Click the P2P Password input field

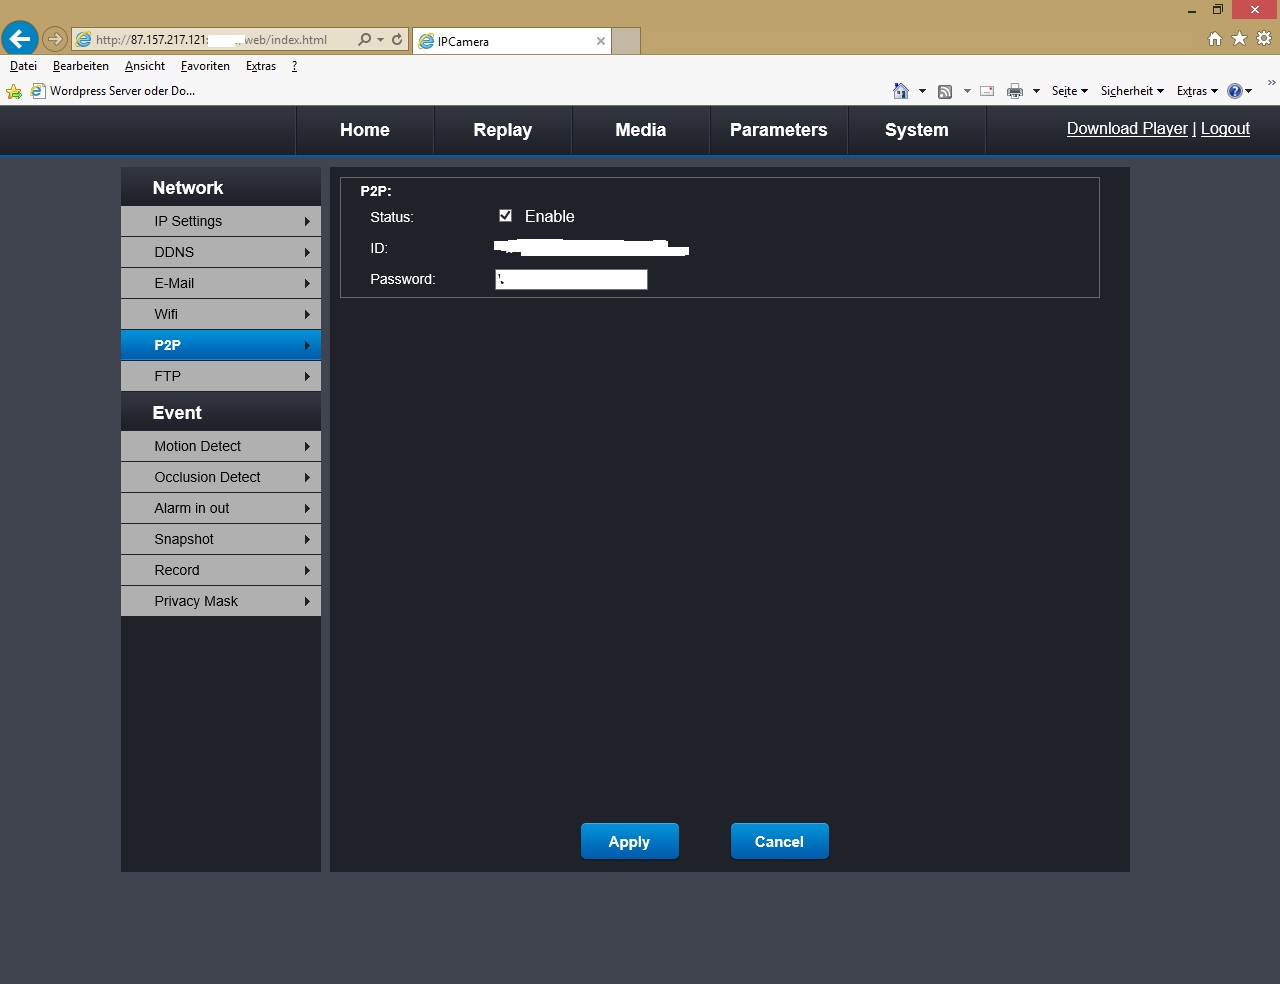[571, 279]
